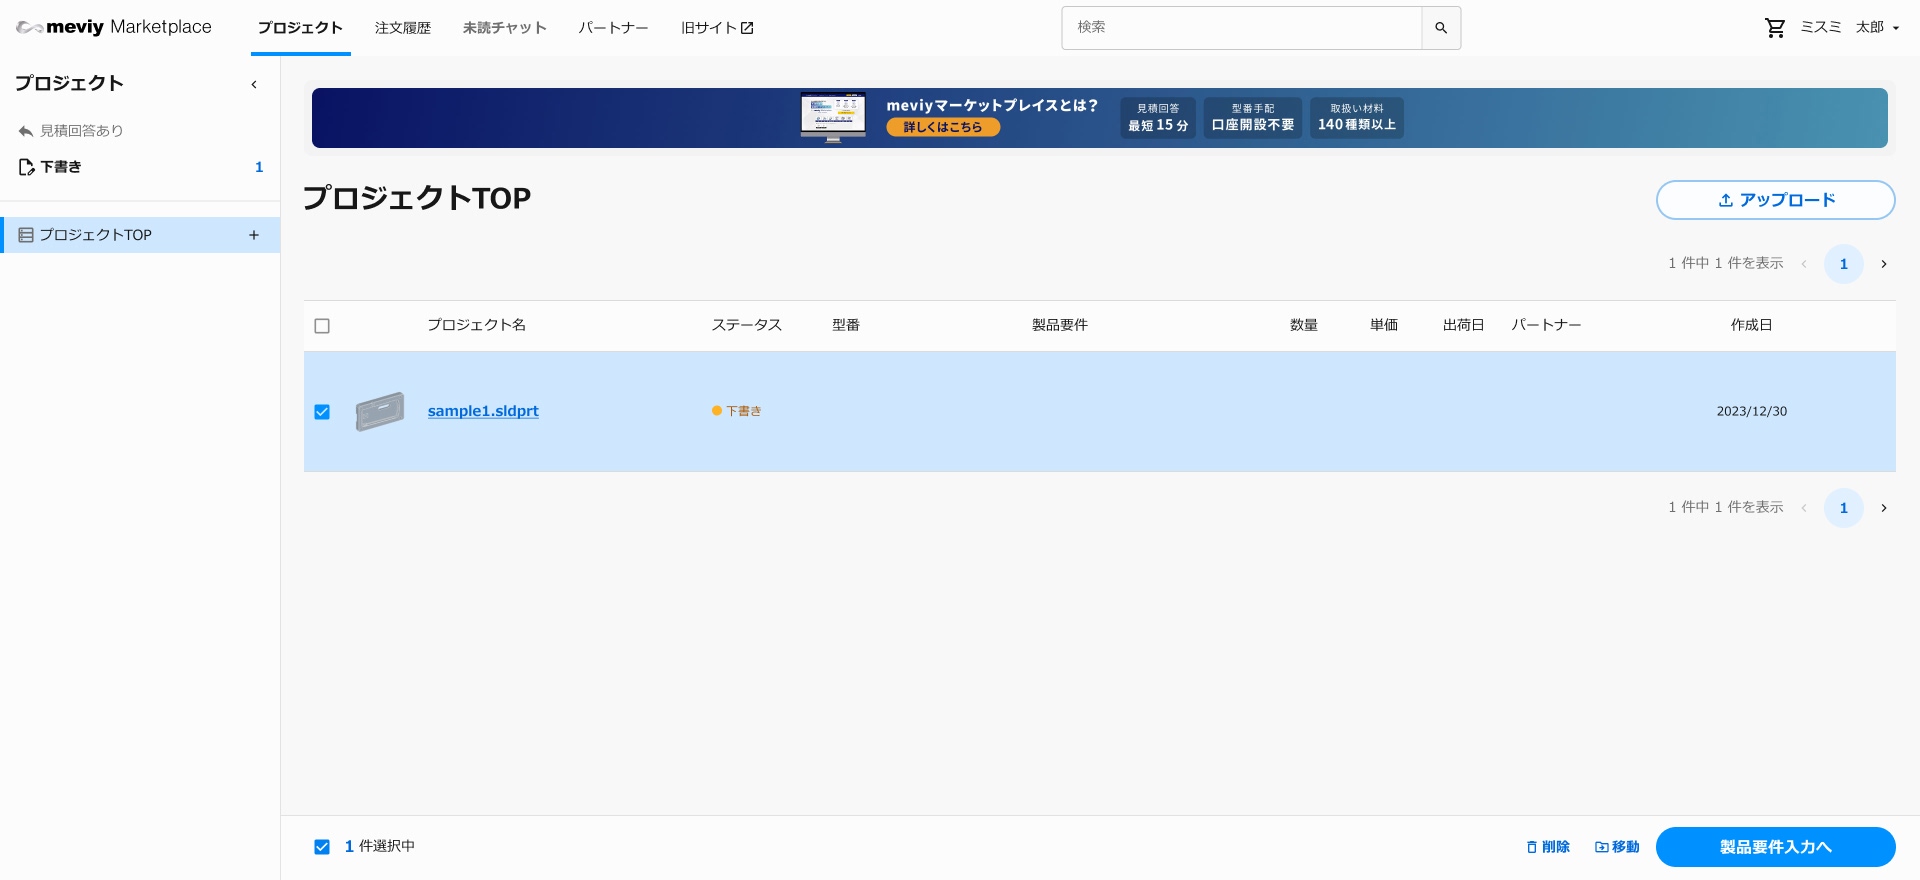Click the 140種類以上 banner badge
Viewport: 1920px width, 880px height.
(x=1357, y=118)
